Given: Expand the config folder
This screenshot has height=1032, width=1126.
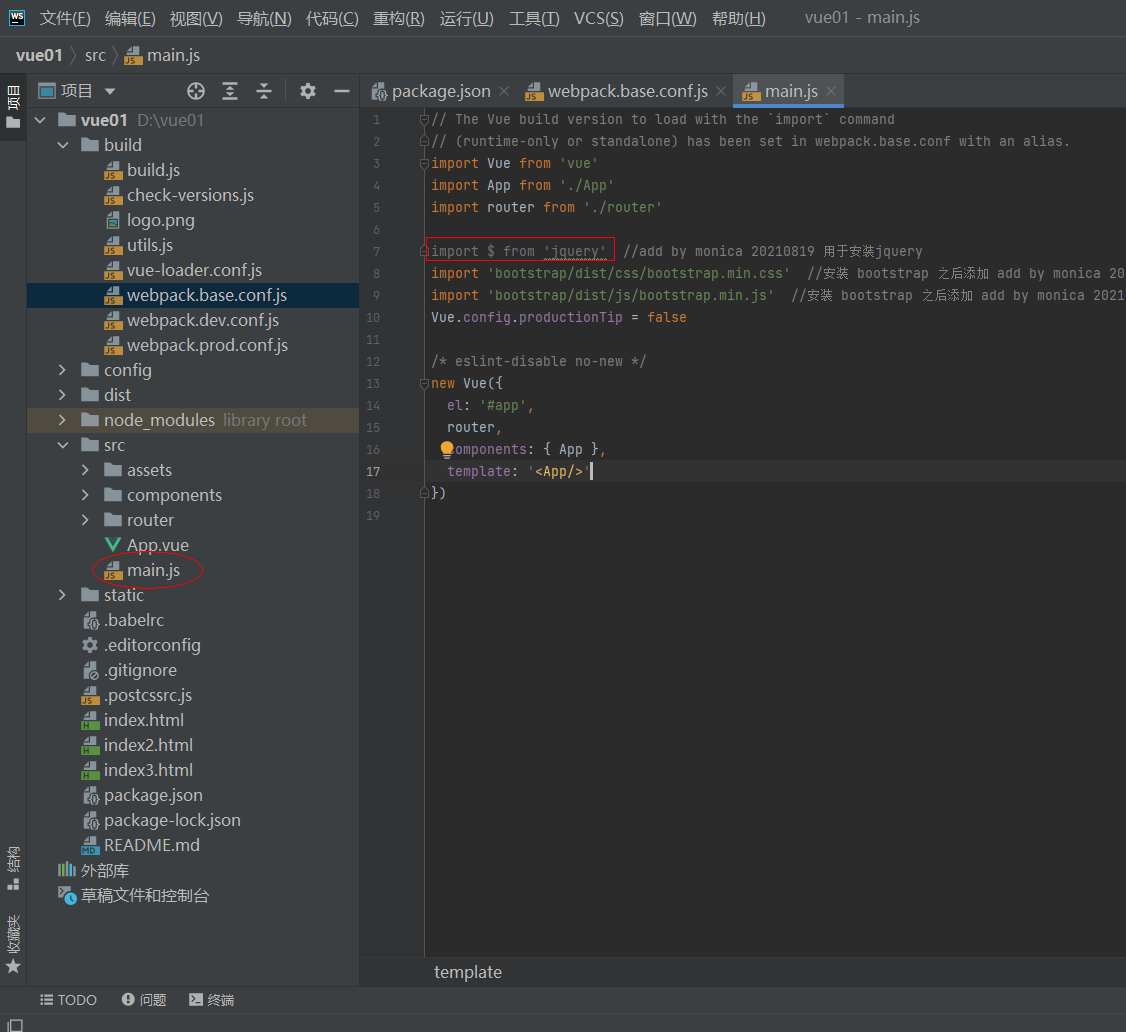Looking at the screenshot, I should coord(63,370).
